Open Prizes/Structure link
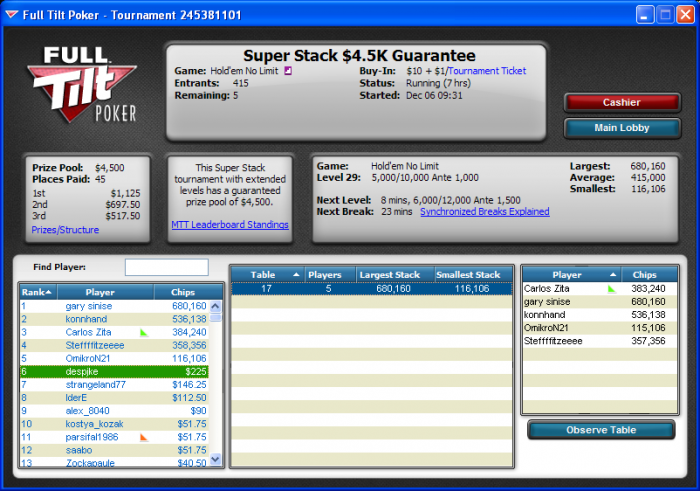This screenshot has width=700, height=491. pos(65,230)
